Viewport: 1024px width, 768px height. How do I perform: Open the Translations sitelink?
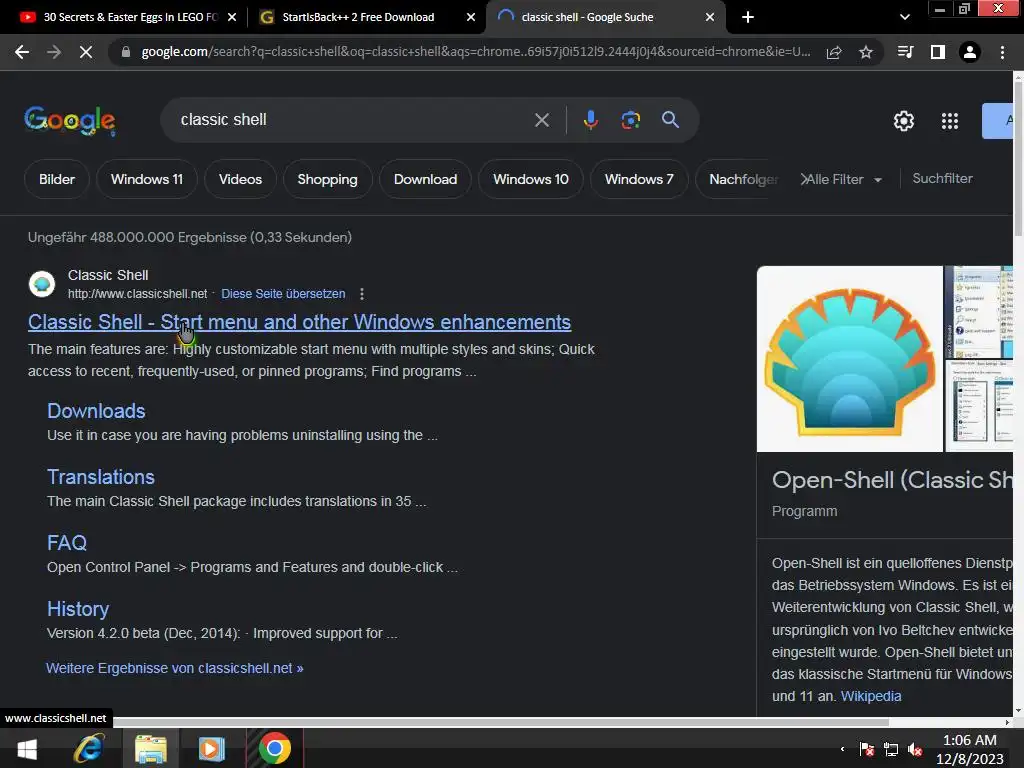coord(101,477)
